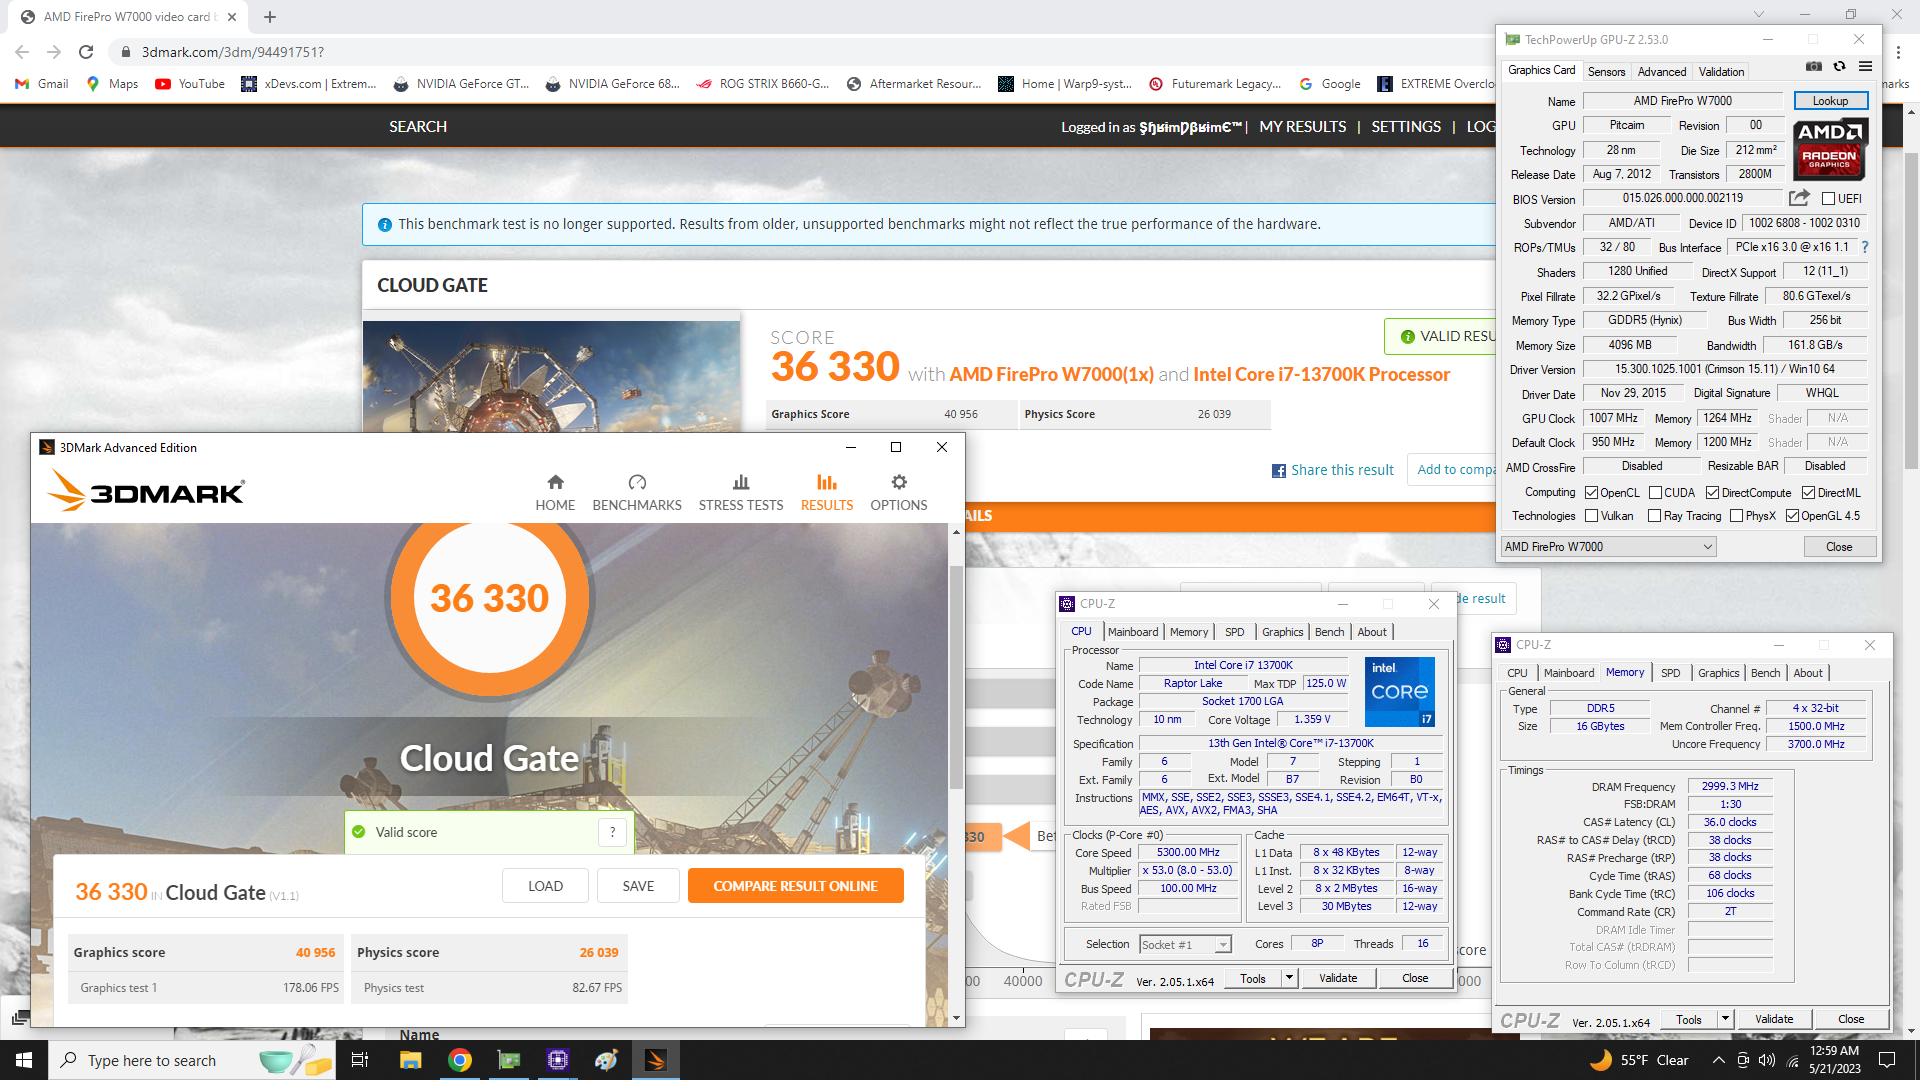
Task: Open 3DMark HOME section
Action: coord(555,493)
